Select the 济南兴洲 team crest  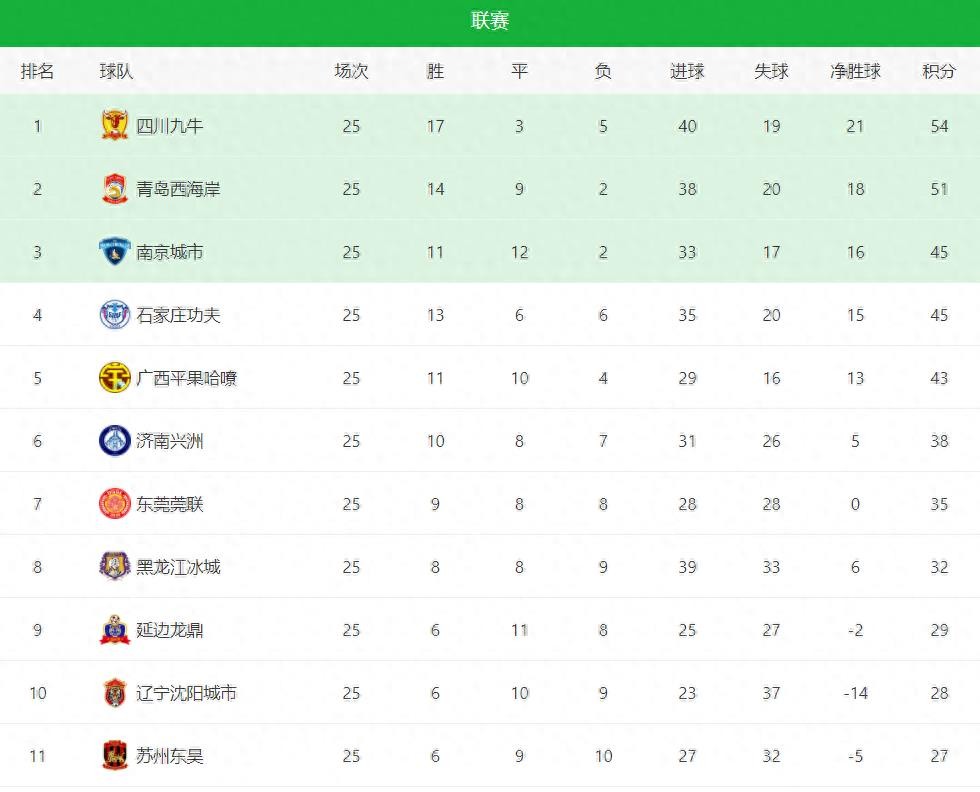[x=115, y=441]
